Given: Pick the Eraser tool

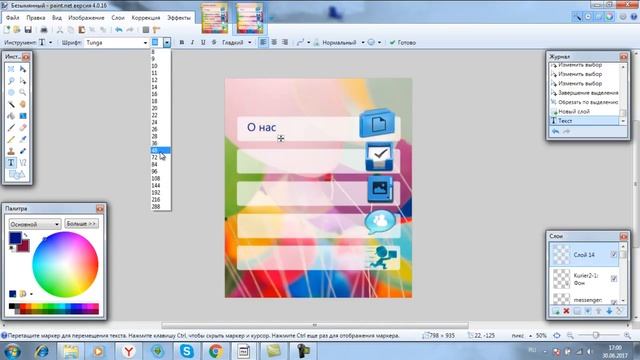Looking at the screenshot, I should [x=23, y=128].
